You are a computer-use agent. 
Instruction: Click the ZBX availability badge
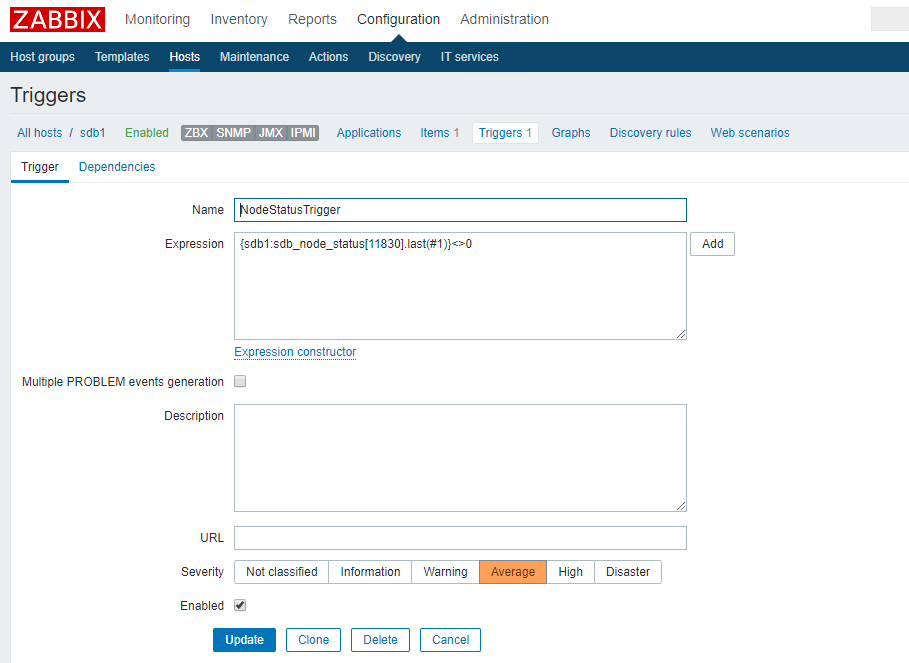pyautogui.click(x=196, y=133)
